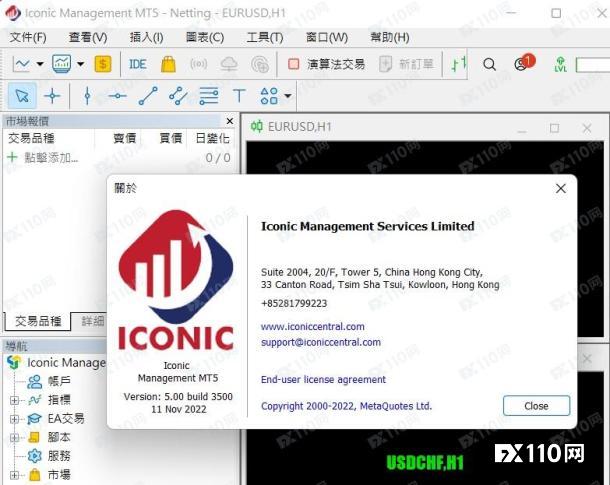Click the New Order (新訂單) button
Screen dimensions: 610x485
pos(406,64)
